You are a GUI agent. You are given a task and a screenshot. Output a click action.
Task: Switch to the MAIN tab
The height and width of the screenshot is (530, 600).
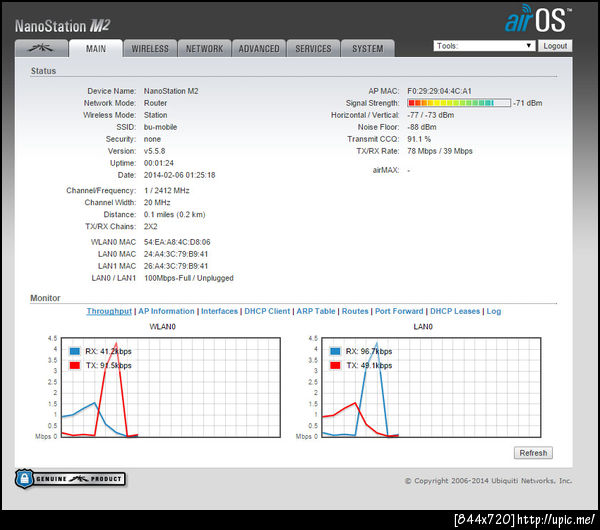96,49
